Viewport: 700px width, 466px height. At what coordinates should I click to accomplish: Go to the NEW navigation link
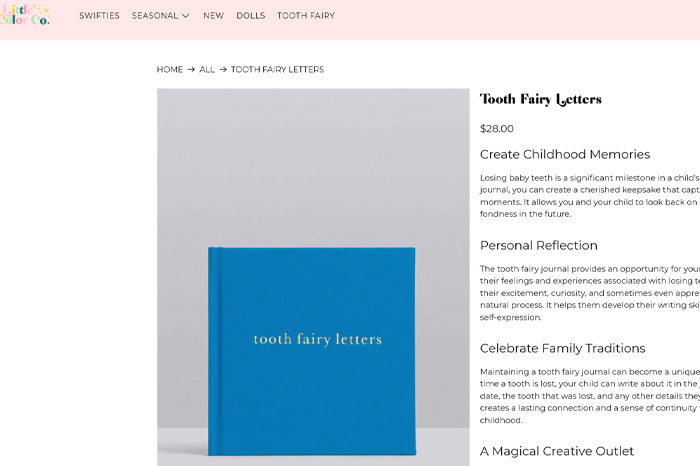pyautogui.click(x=213, y=16)
